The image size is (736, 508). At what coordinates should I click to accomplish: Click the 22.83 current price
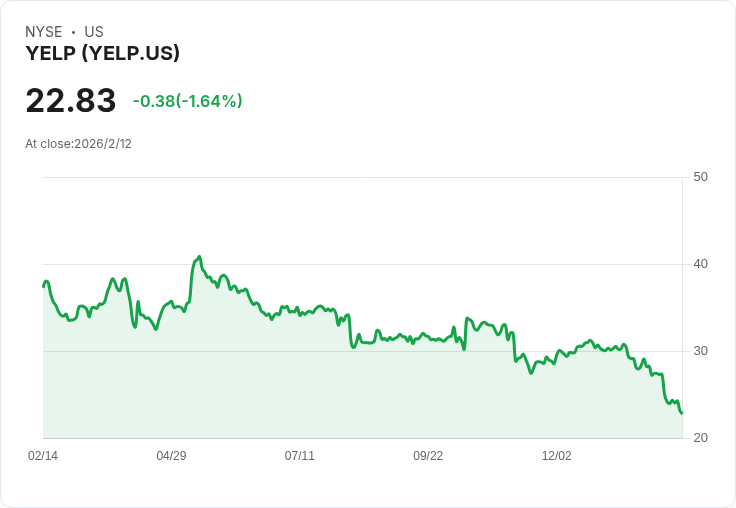tap(71, 101)
